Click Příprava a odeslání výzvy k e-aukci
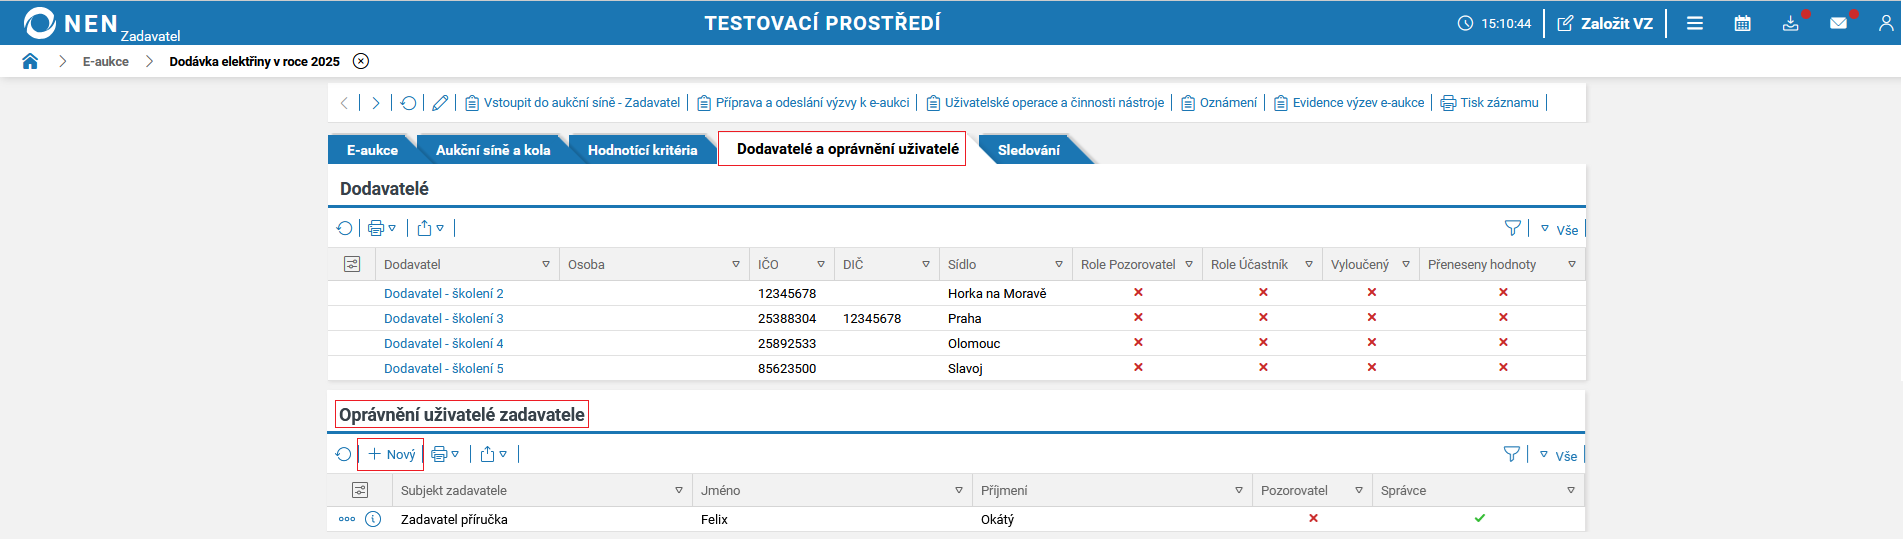 [804, 103]
